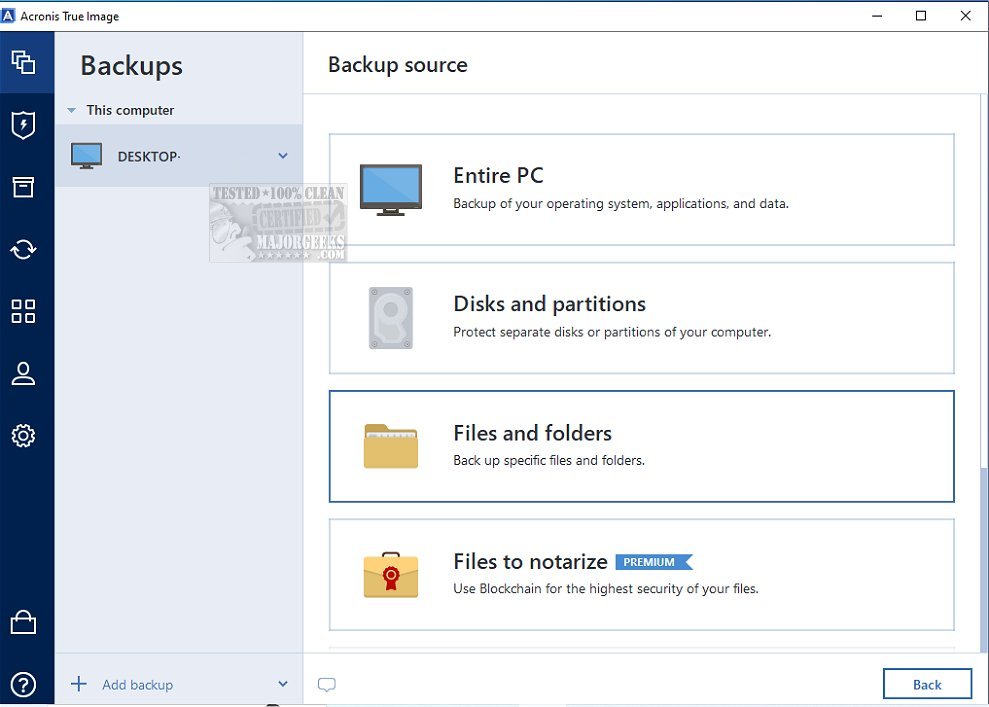This screenshot has width=989, height=707.
Task: Open the Tools grid sidebar icon
Action: tap(23, 311)
